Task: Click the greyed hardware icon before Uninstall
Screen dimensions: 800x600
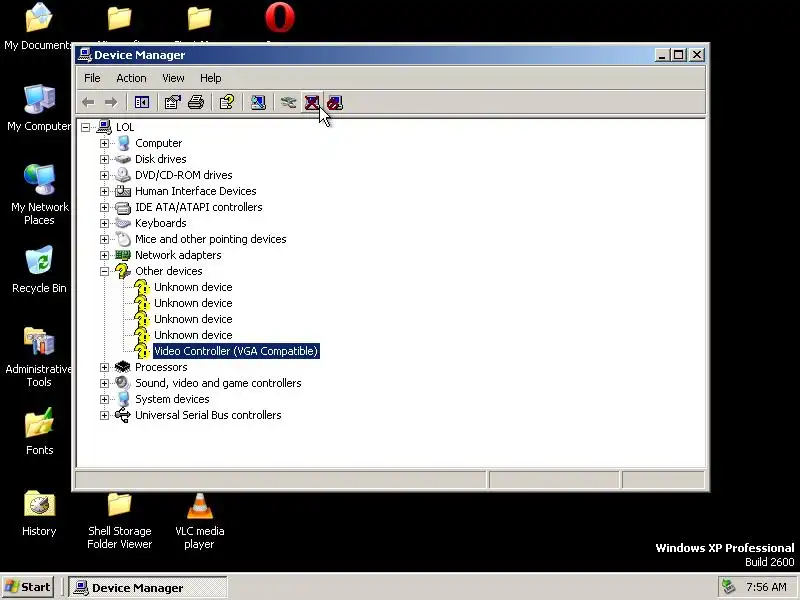Action: [288, 103]
